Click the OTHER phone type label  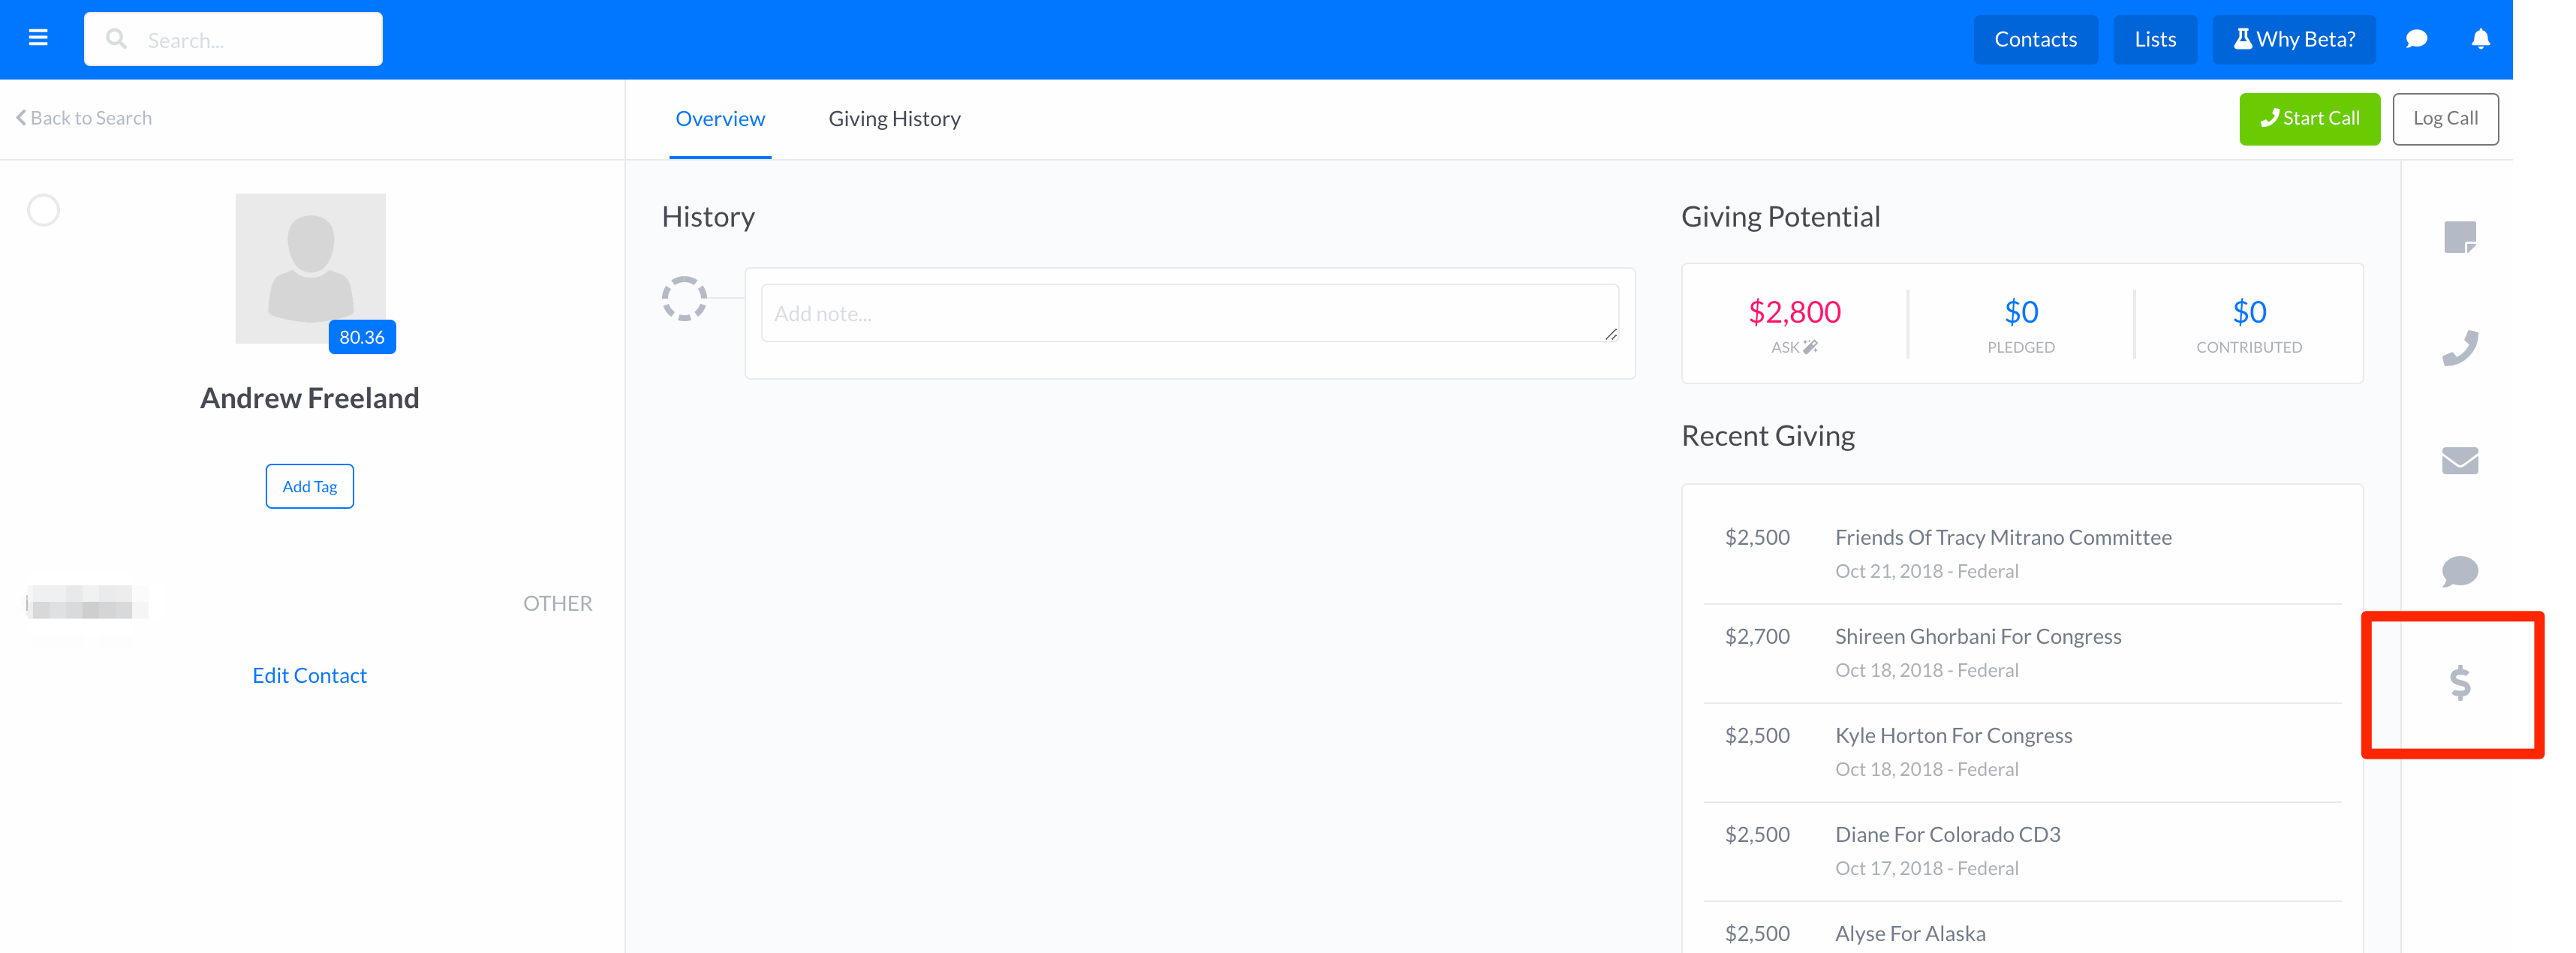(557, 603)
